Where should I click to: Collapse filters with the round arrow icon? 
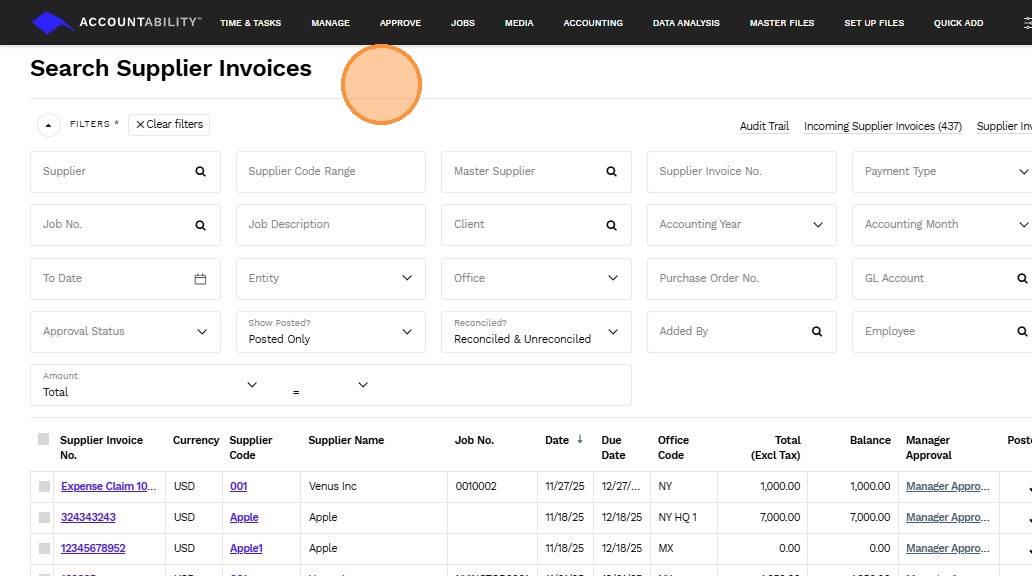coord(49,125)
